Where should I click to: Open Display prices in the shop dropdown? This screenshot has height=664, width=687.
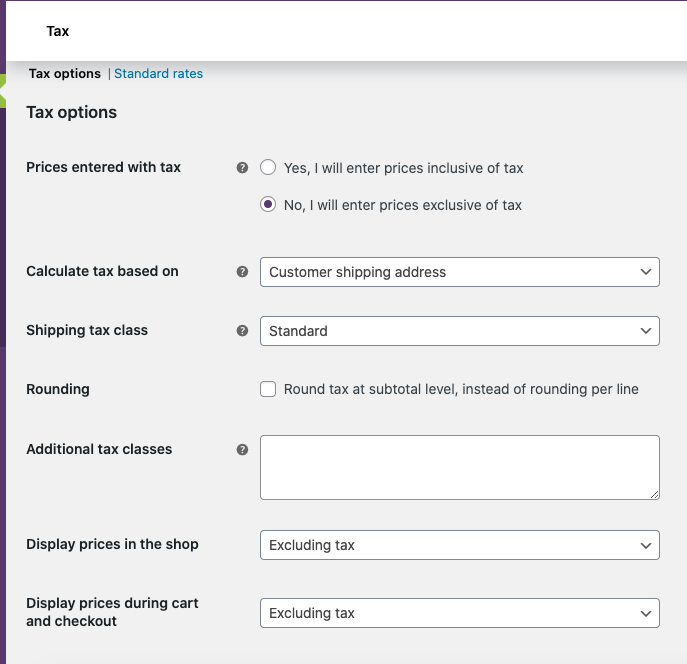pyautogui.click(x=459, y=545)
